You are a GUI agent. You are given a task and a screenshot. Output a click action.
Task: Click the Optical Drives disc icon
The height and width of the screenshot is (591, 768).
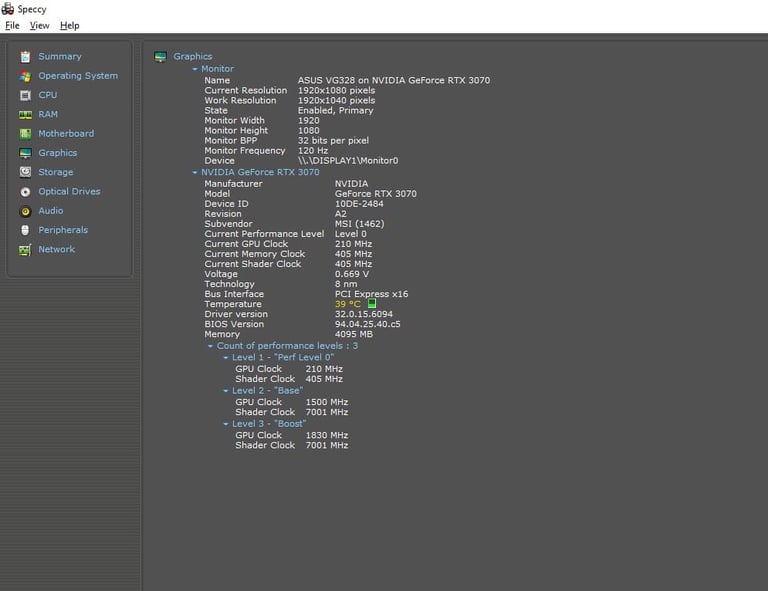pyautogui.click(x=25, y=192)
